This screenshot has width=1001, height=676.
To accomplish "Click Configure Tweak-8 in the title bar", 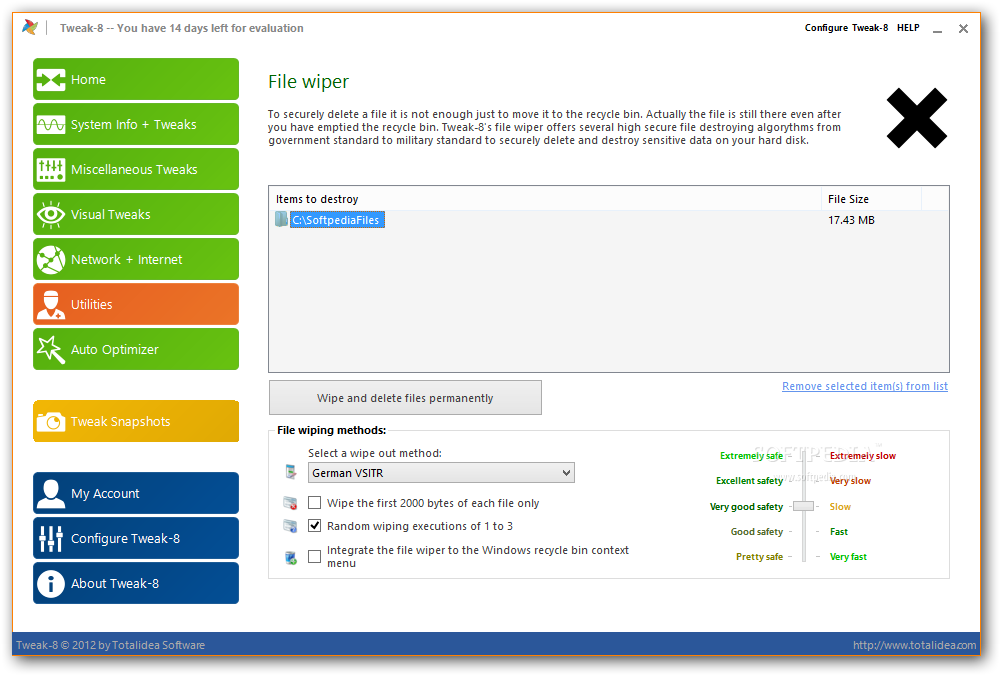I will pos(846,28).
